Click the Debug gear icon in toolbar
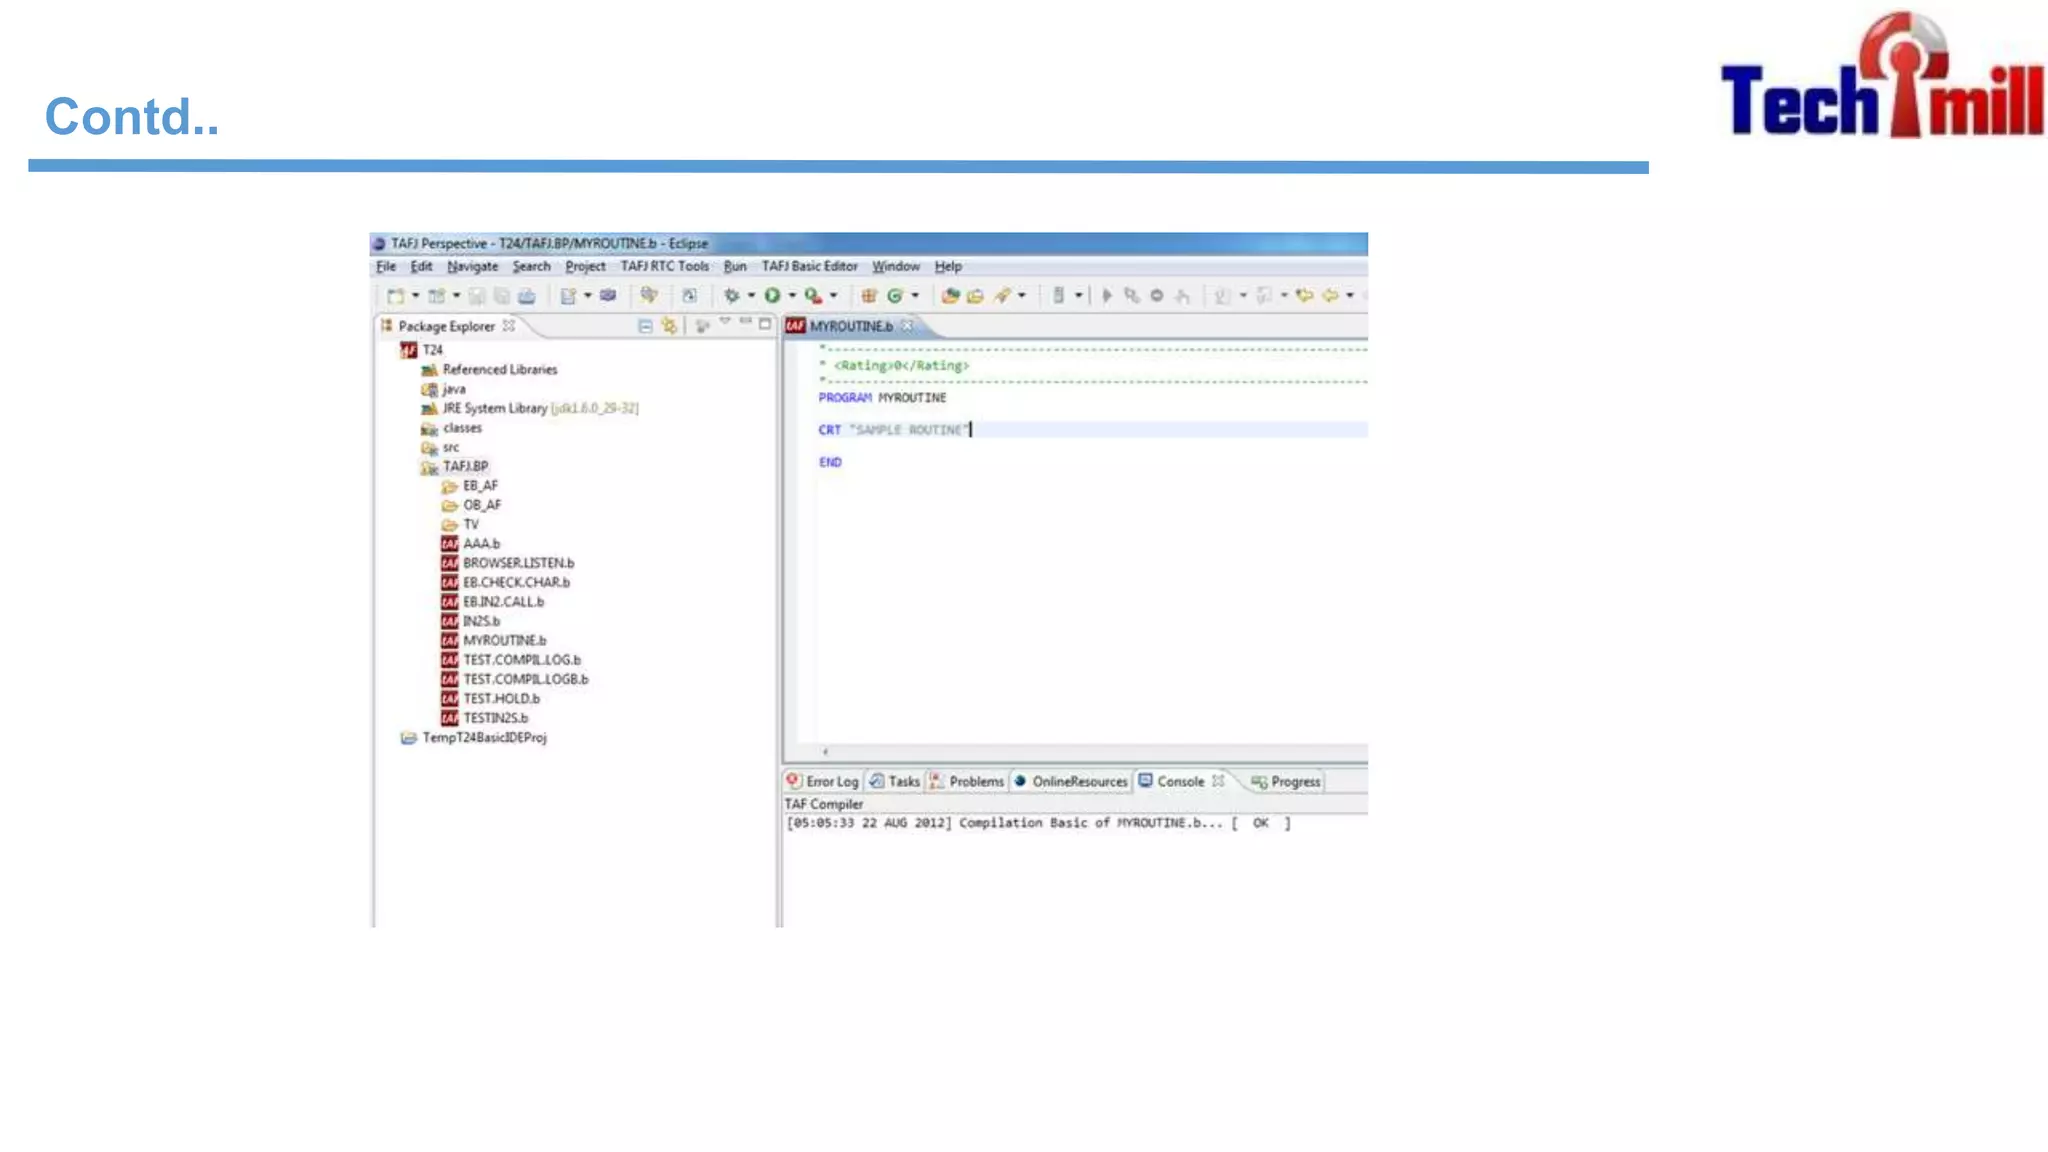 point(731,296)
